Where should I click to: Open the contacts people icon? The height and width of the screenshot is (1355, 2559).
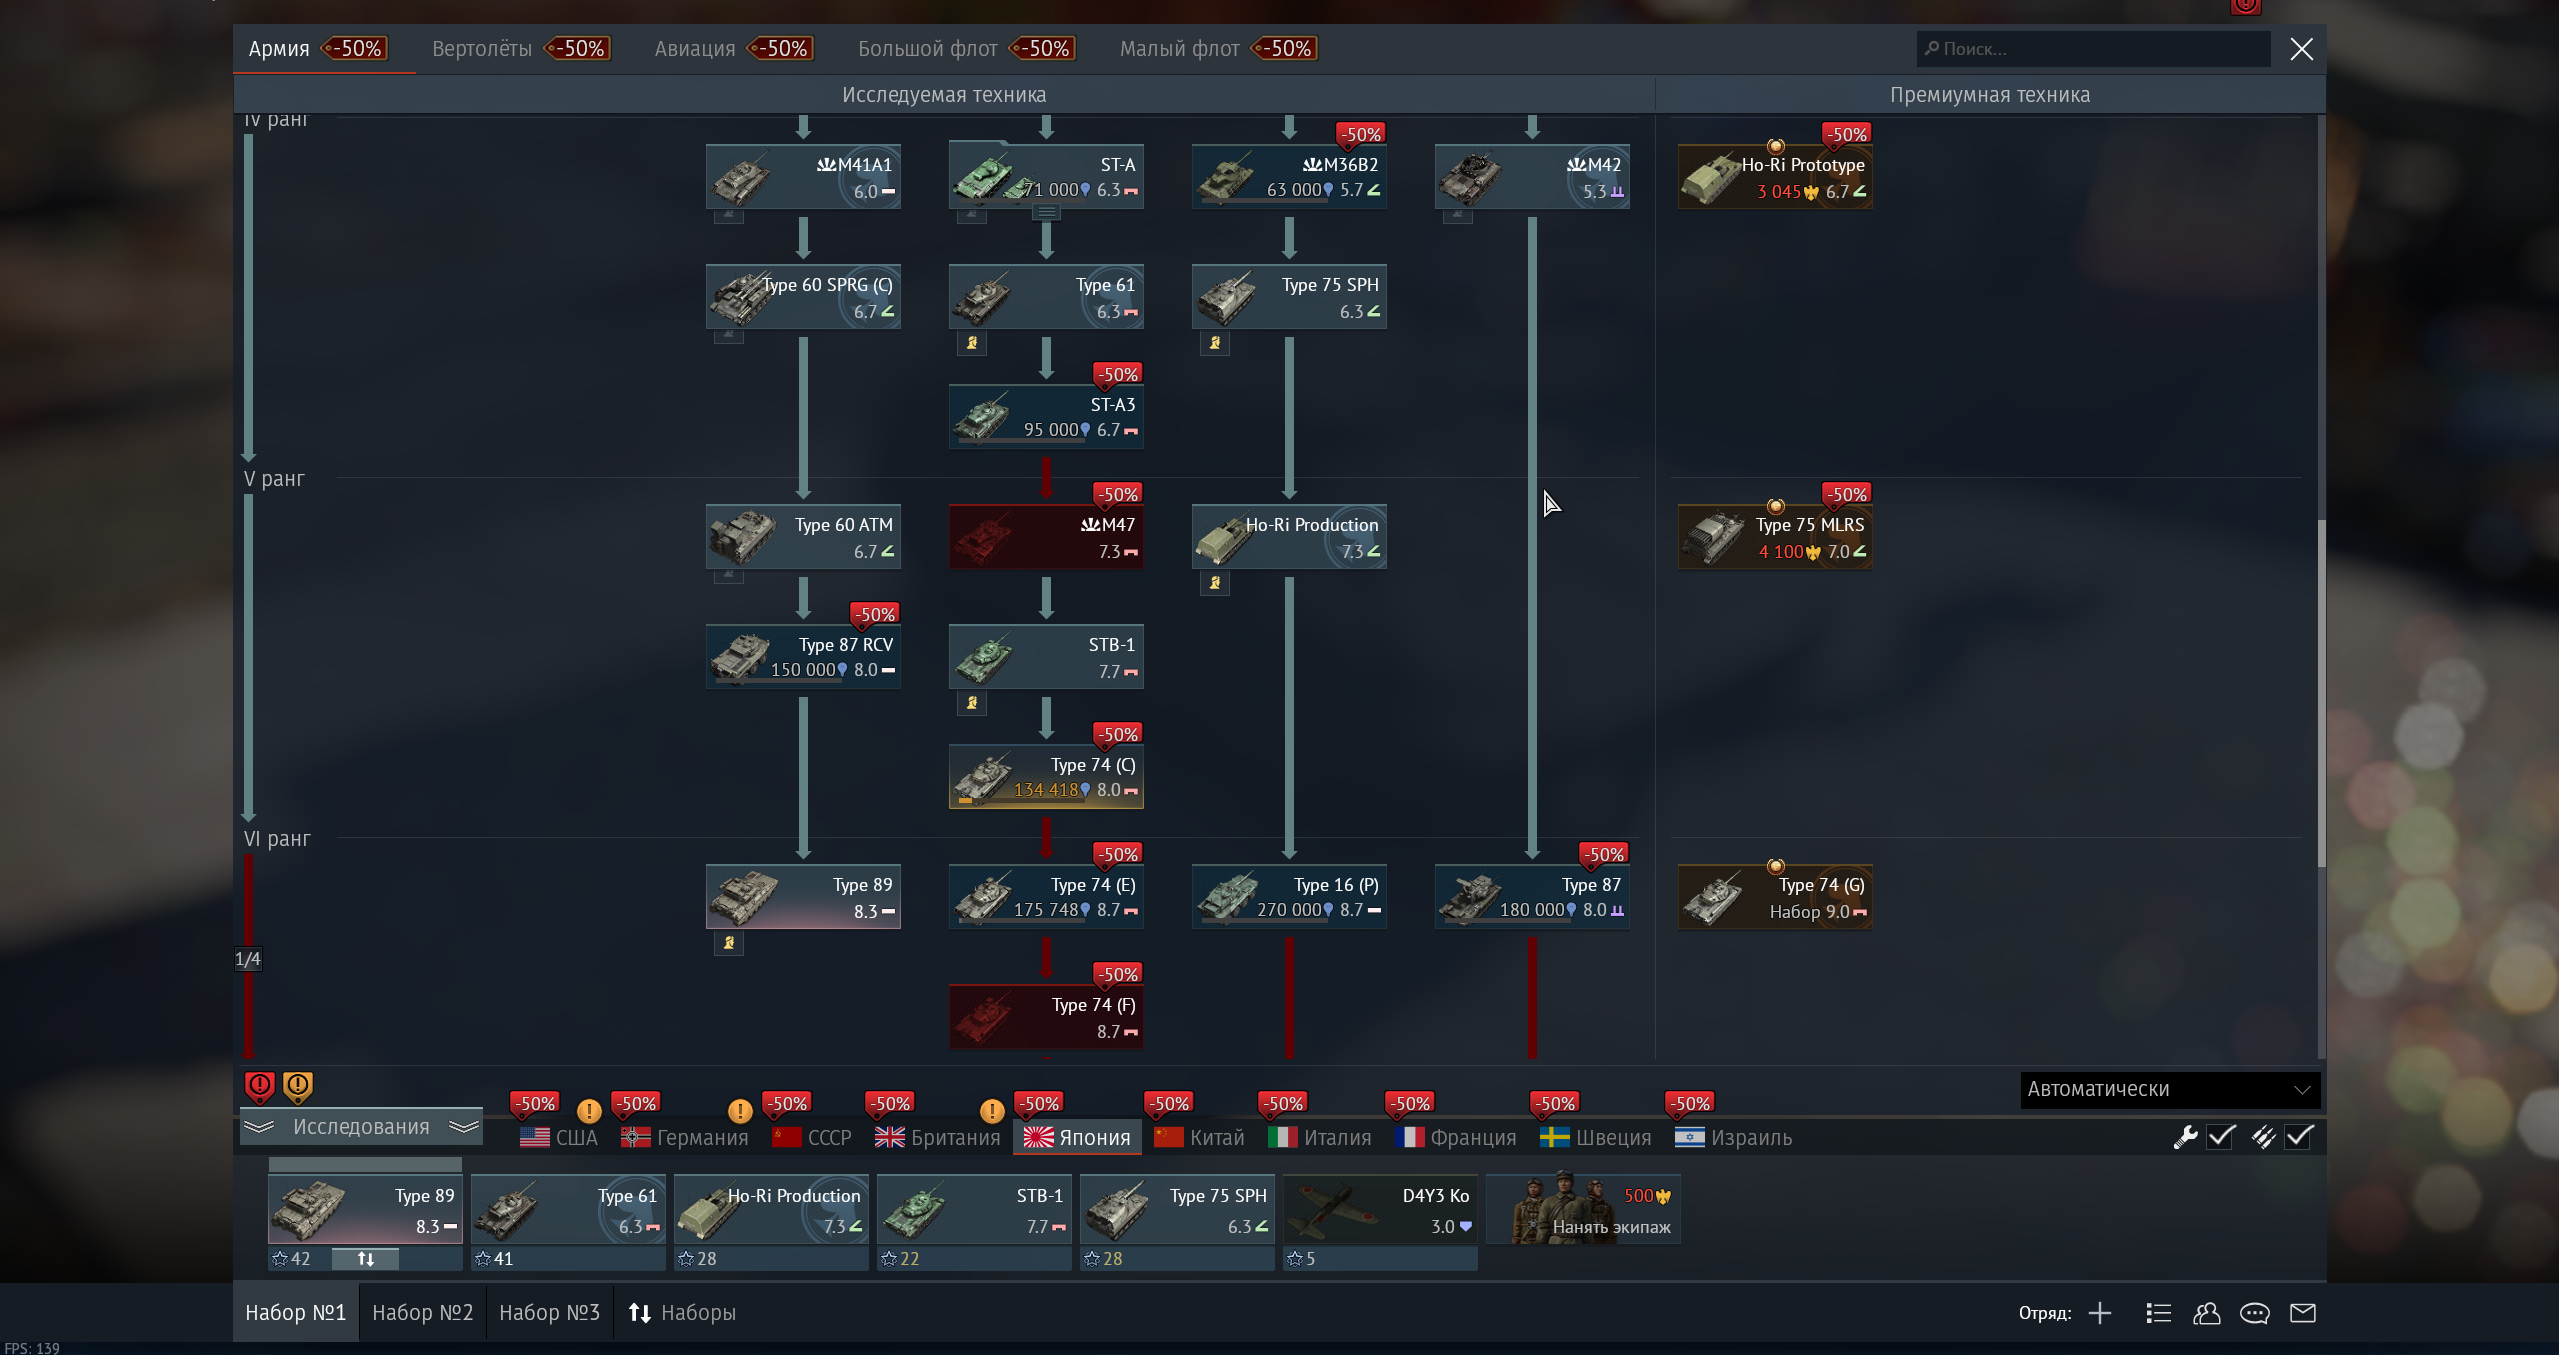coord(2206,1313)
